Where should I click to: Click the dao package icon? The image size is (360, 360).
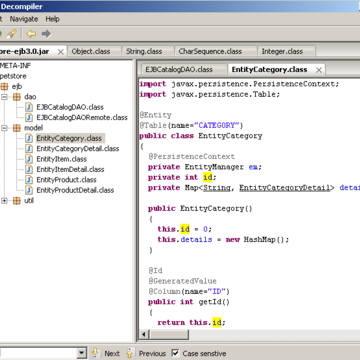click(x=17, y=97)
